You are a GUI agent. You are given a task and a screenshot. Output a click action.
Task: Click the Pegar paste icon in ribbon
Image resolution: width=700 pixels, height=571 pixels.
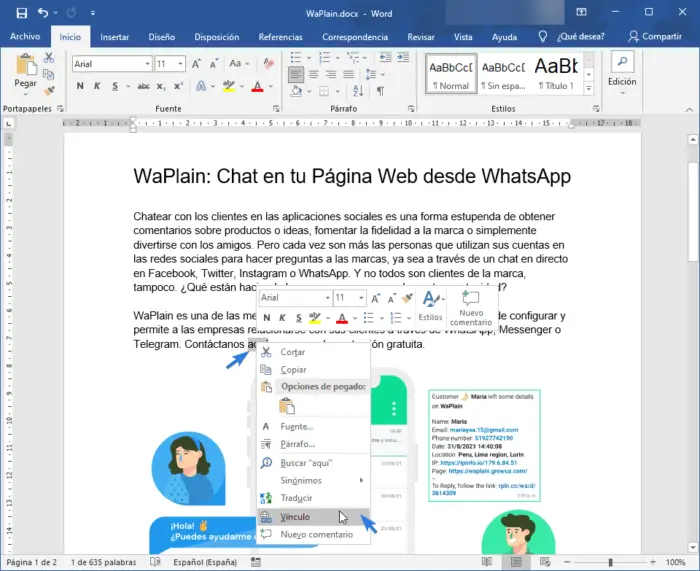[x=25, y=66]
